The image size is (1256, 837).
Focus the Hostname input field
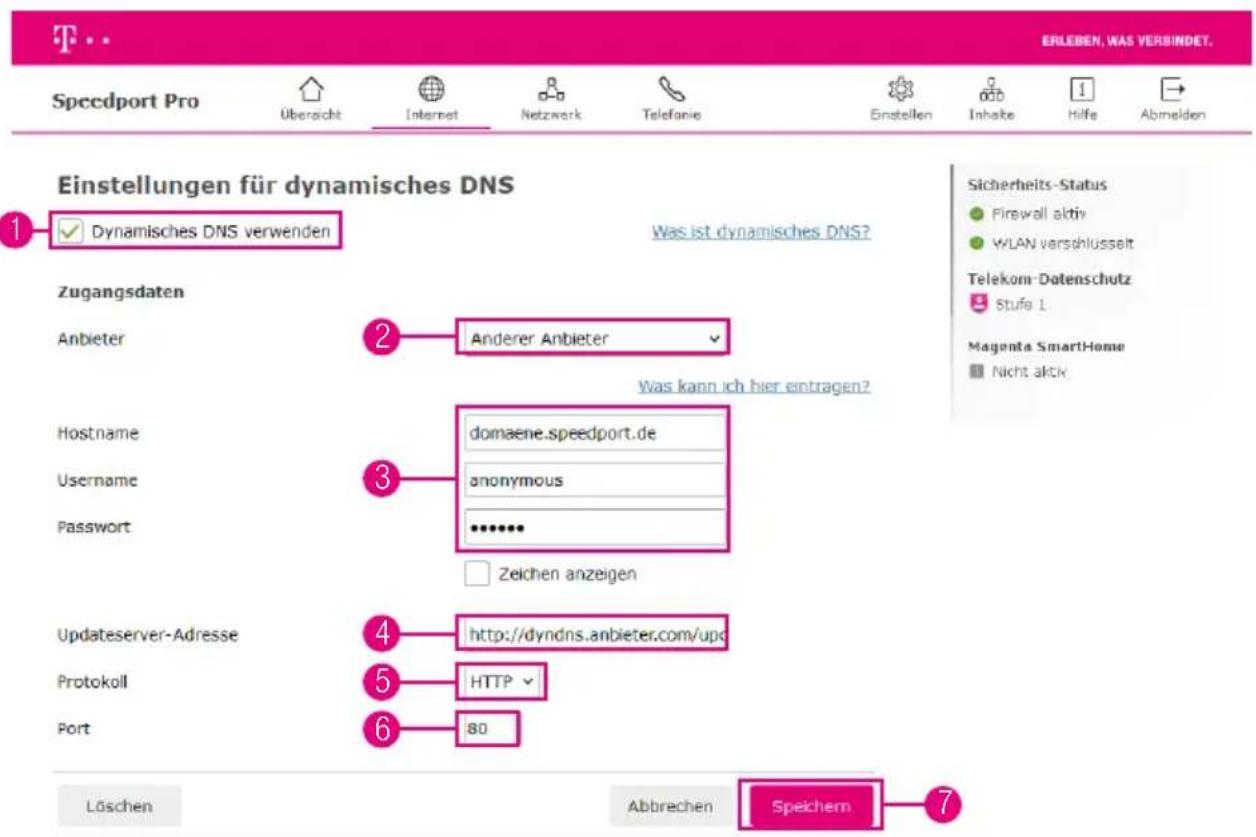(x=594, y=434)
